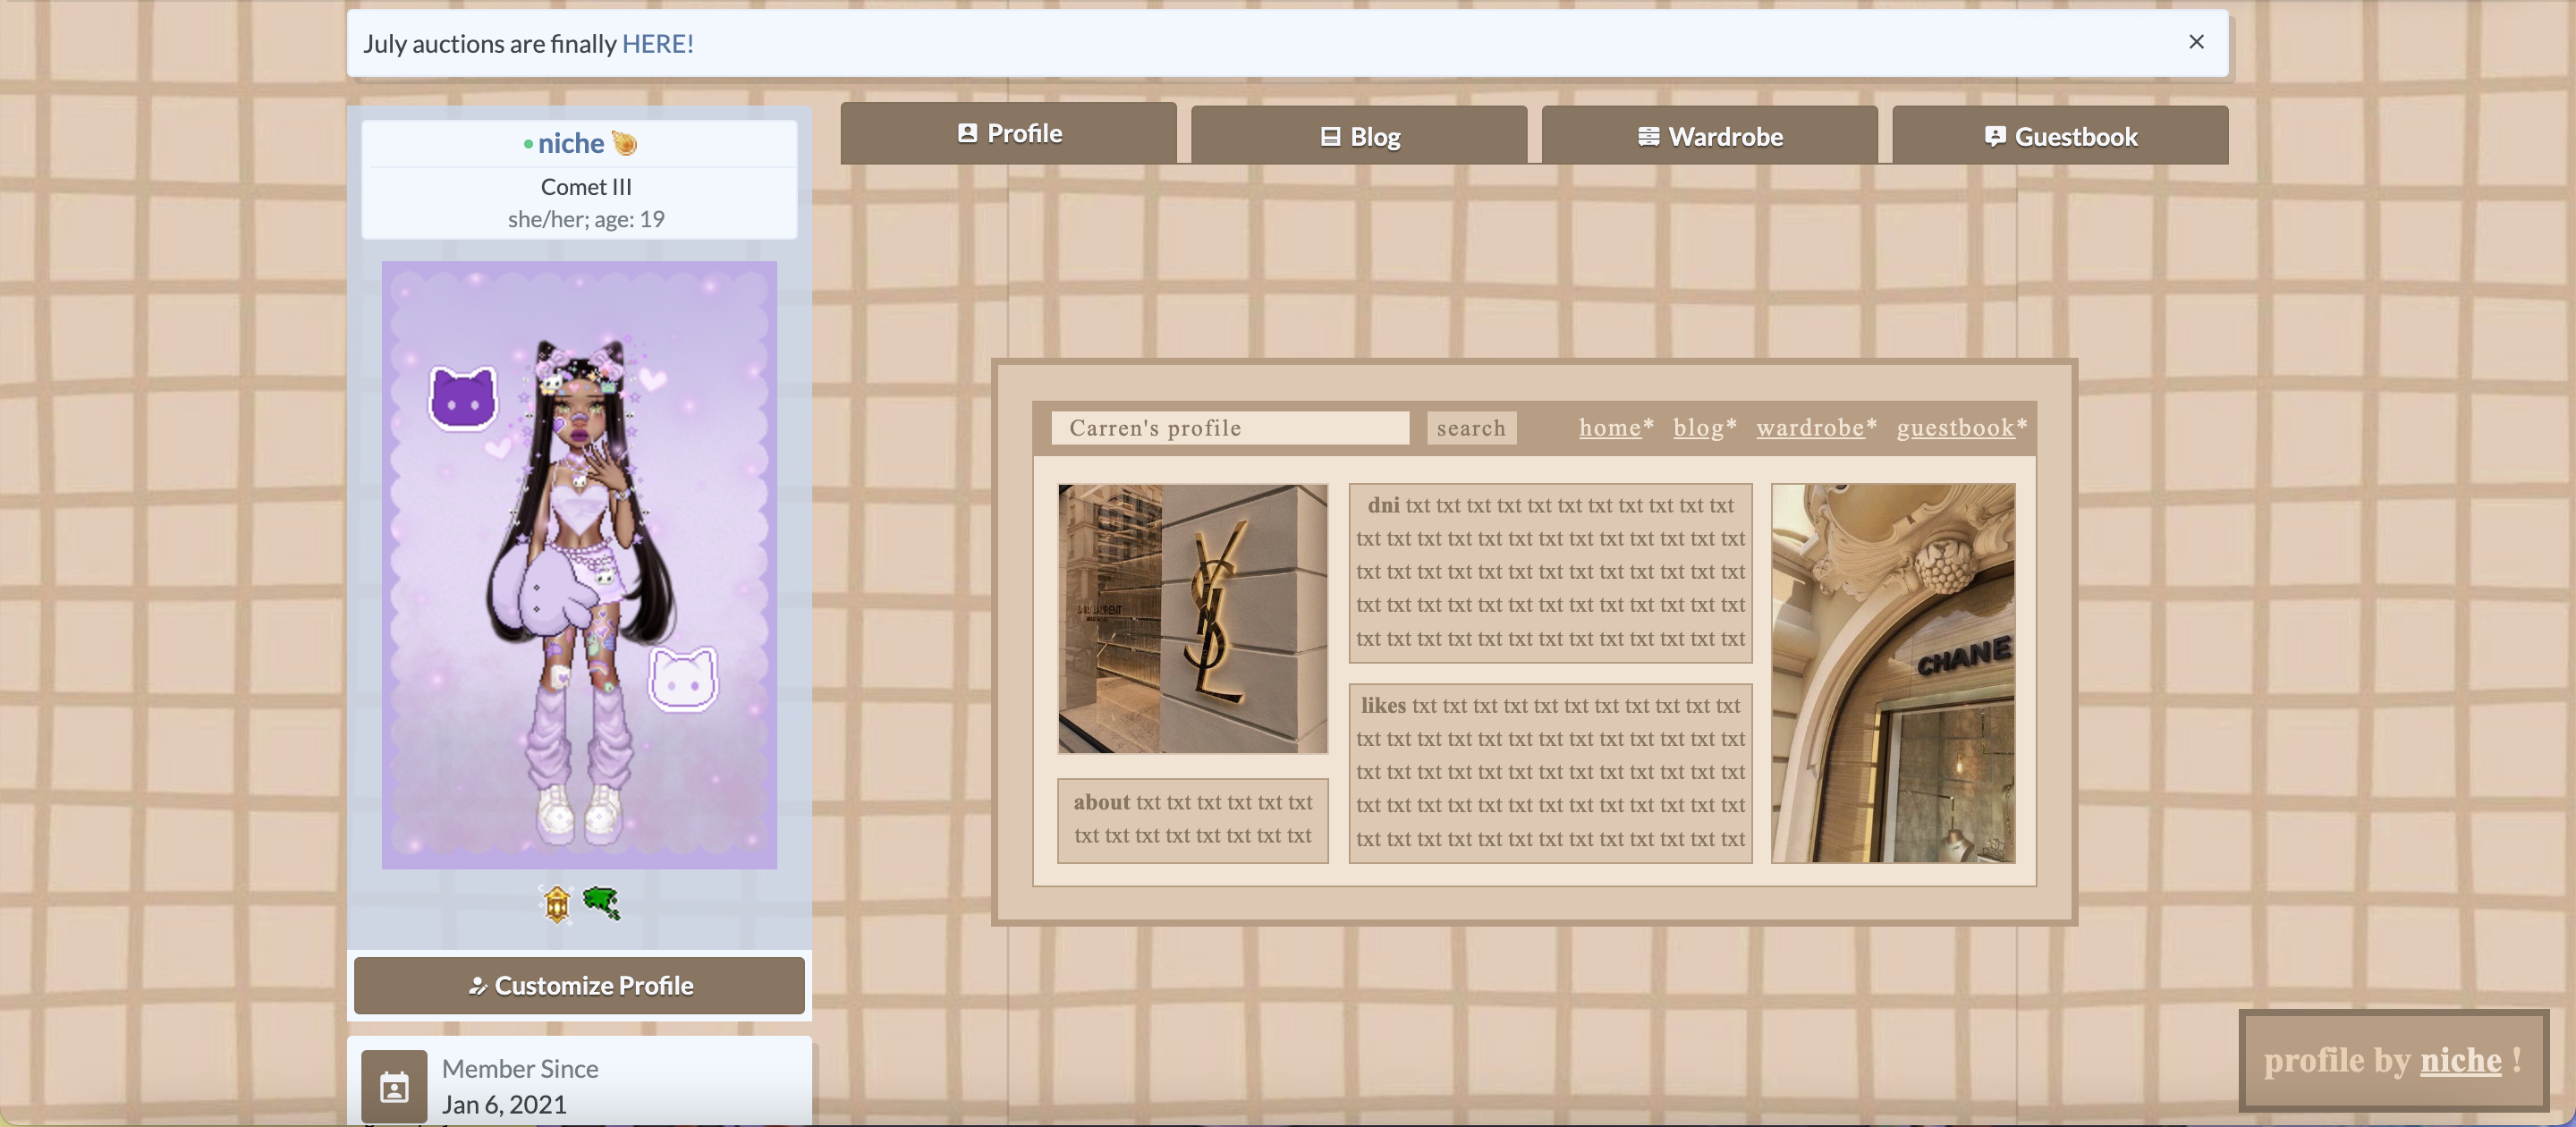2576x1127 pixels.
Task: Click the 'Comet III' rank text
Action: [586, 187]
